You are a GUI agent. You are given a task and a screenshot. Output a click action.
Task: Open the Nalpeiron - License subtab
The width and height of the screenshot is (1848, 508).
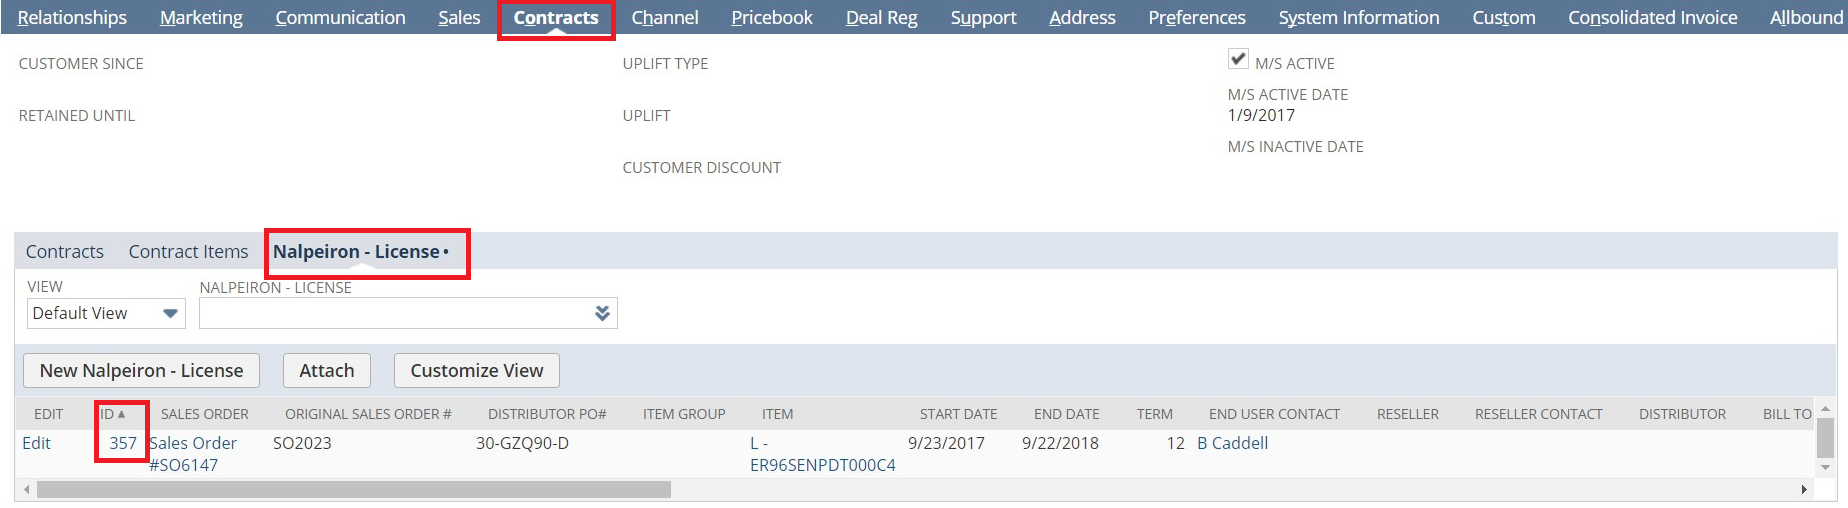(361, 252)
